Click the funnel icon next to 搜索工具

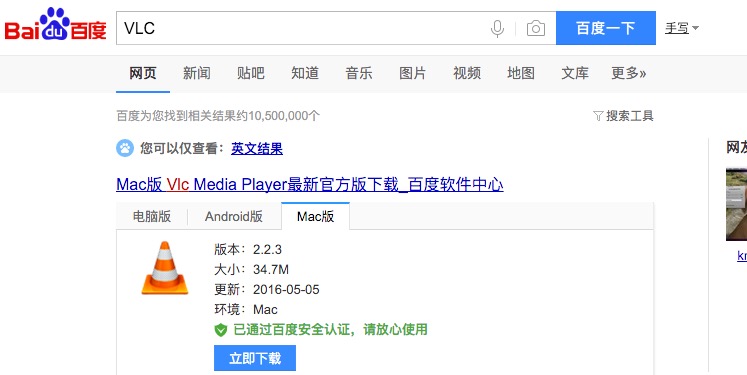pos(598,116)
